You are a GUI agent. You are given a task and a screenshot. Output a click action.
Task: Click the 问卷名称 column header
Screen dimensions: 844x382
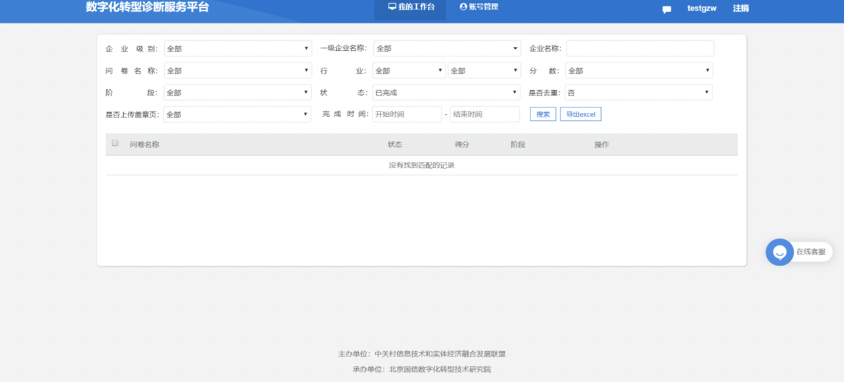(x=144, y=144)
